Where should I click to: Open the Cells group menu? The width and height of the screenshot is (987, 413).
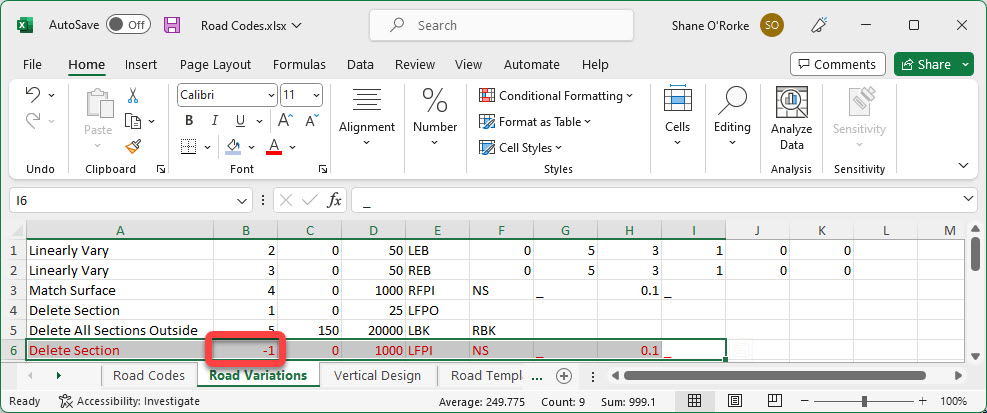(677, 117)
